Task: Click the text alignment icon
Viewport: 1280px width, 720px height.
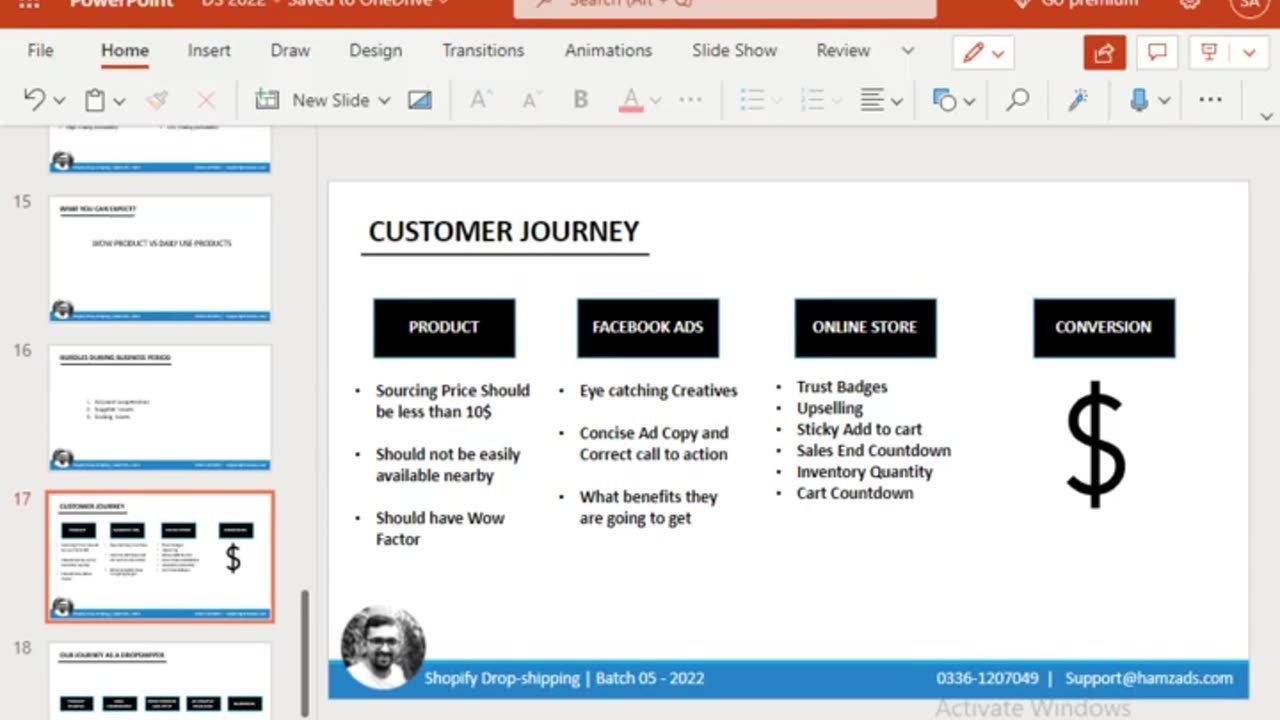Action: tap(872, 100)
